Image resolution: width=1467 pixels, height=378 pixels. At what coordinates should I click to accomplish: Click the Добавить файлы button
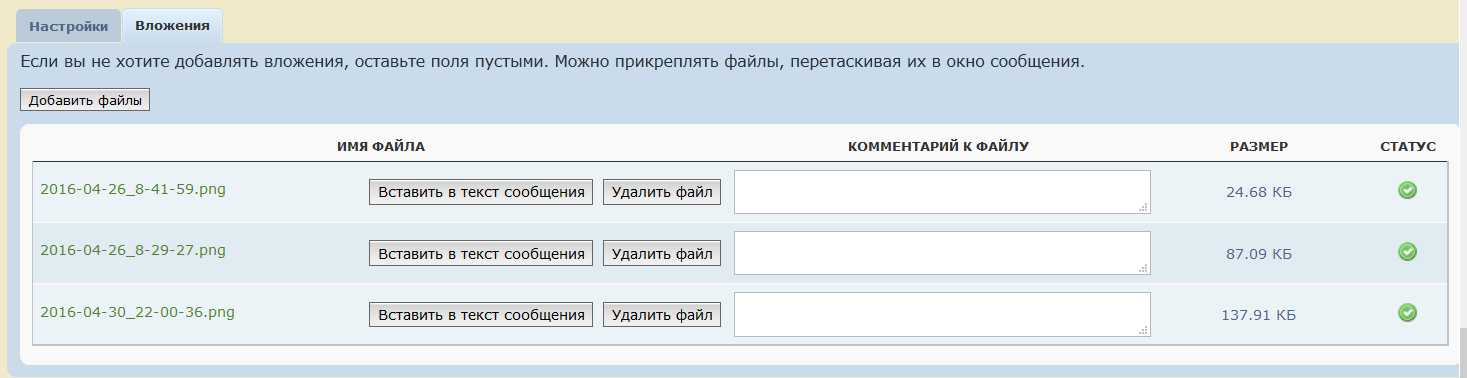coord(85,100)
